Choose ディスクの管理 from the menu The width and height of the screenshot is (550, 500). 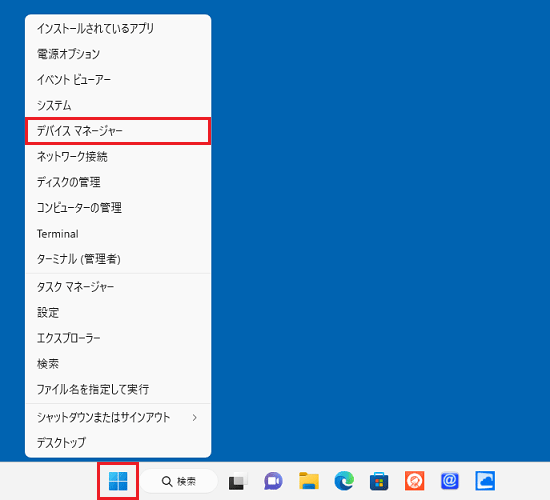(x=118, y=182)
